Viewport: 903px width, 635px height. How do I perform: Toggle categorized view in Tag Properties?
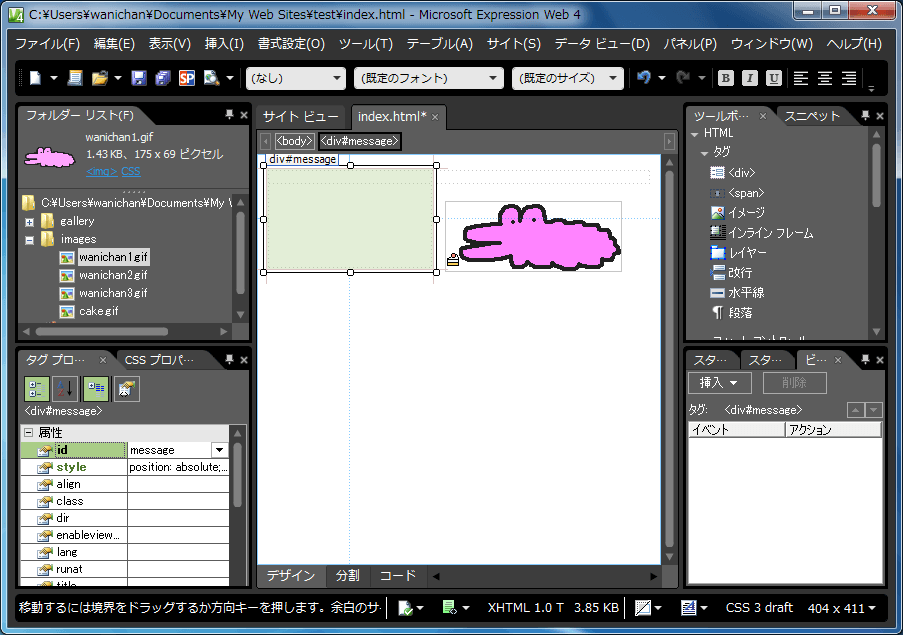click(x=36, y=389)
